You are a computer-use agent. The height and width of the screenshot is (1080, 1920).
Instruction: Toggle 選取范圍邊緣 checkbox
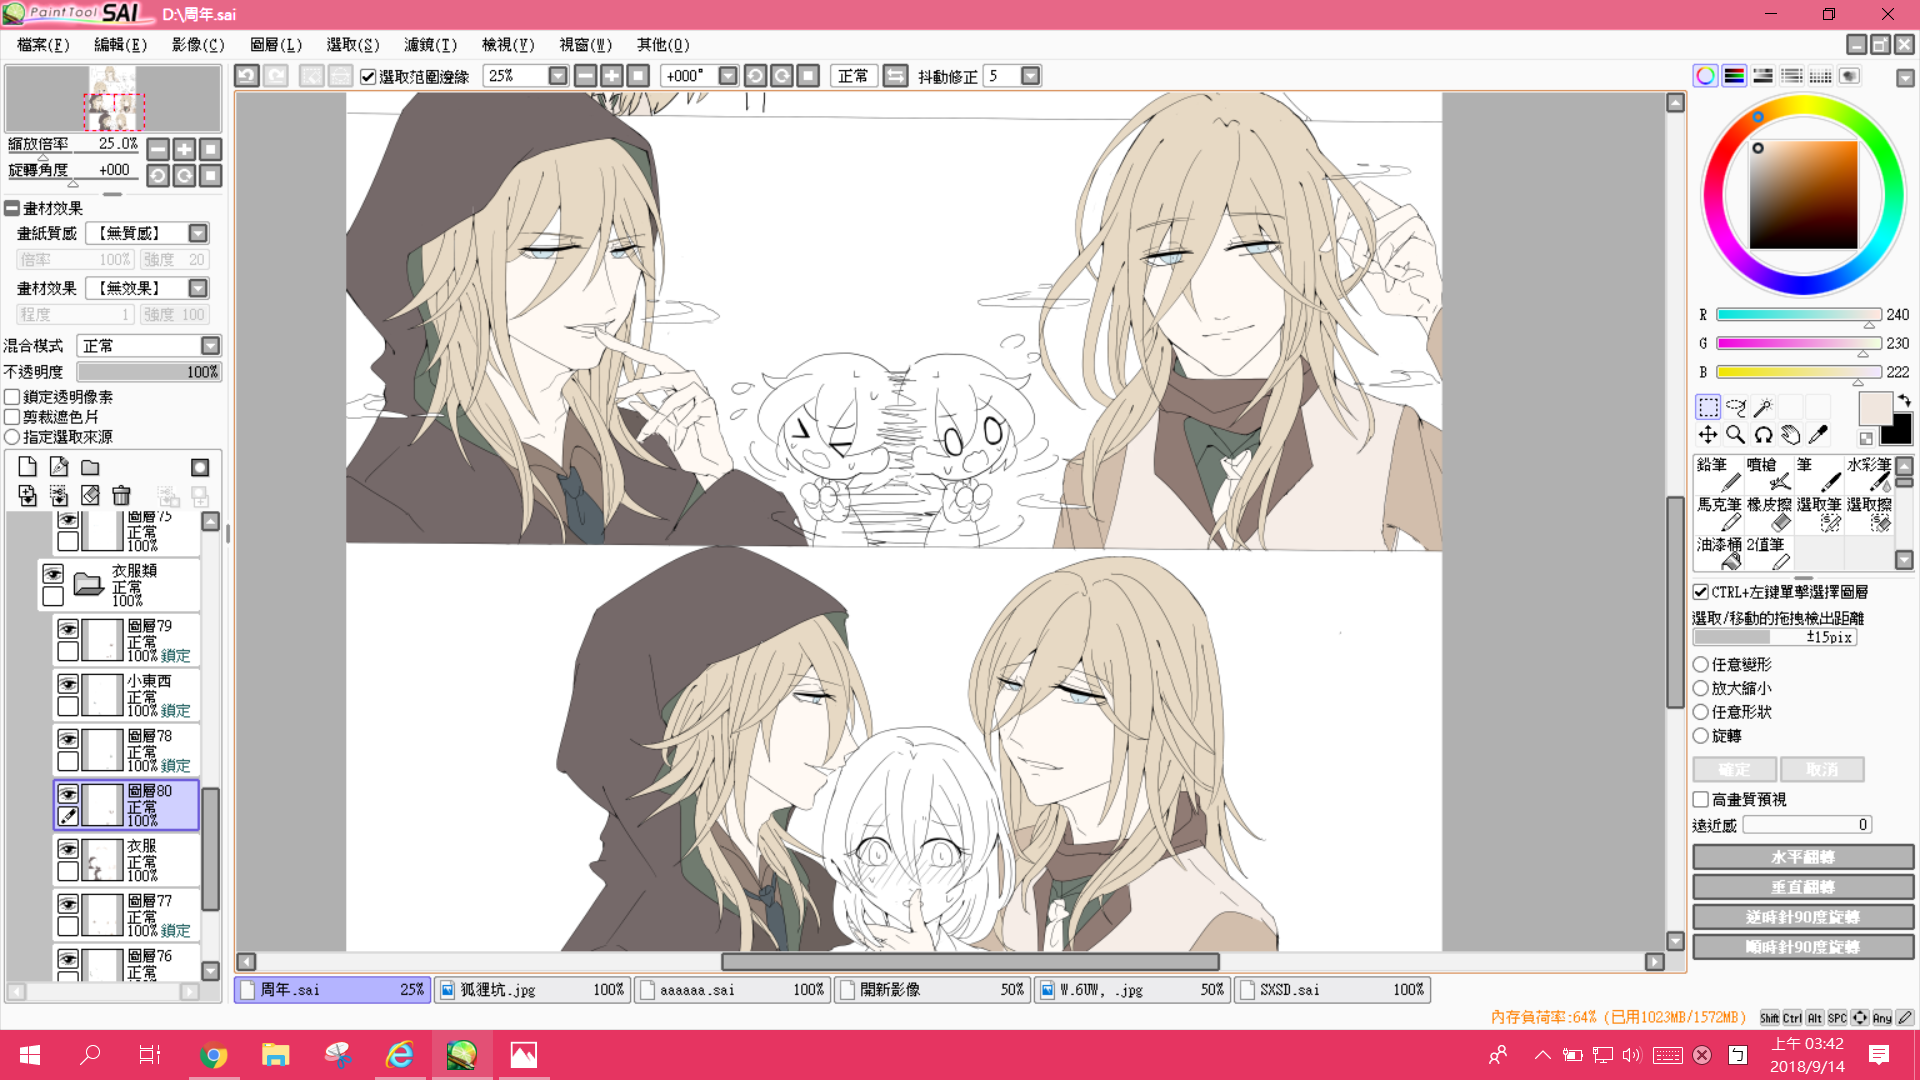point(368,77)
